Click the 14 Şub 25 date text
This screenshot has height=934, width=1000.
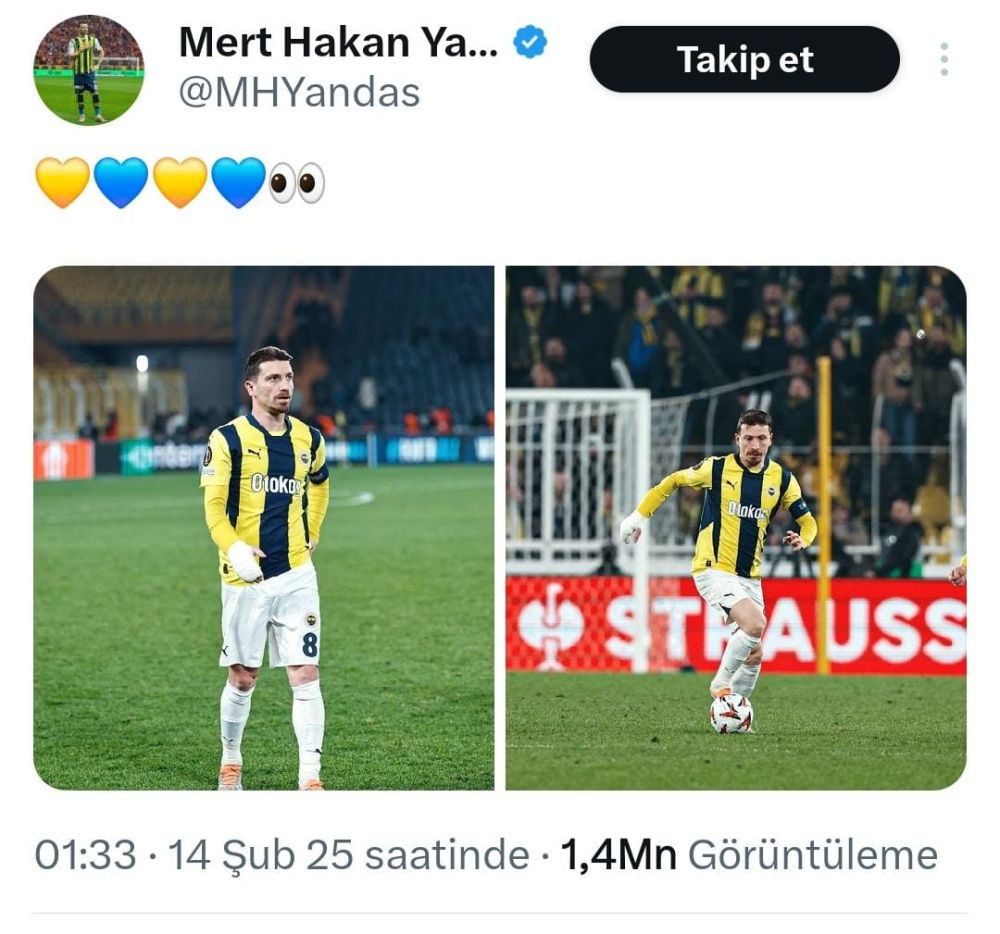(x=260, y=855)
